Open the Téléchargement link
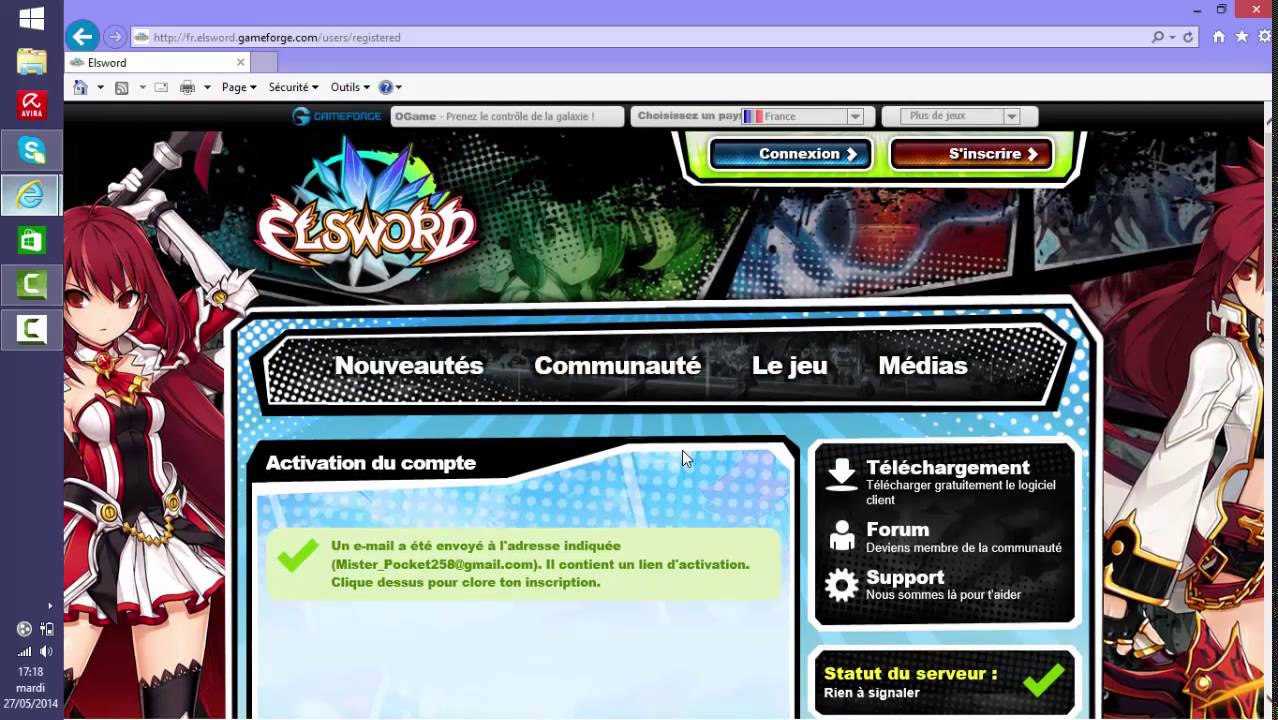Screen dimensions: 1278x720 947,467
